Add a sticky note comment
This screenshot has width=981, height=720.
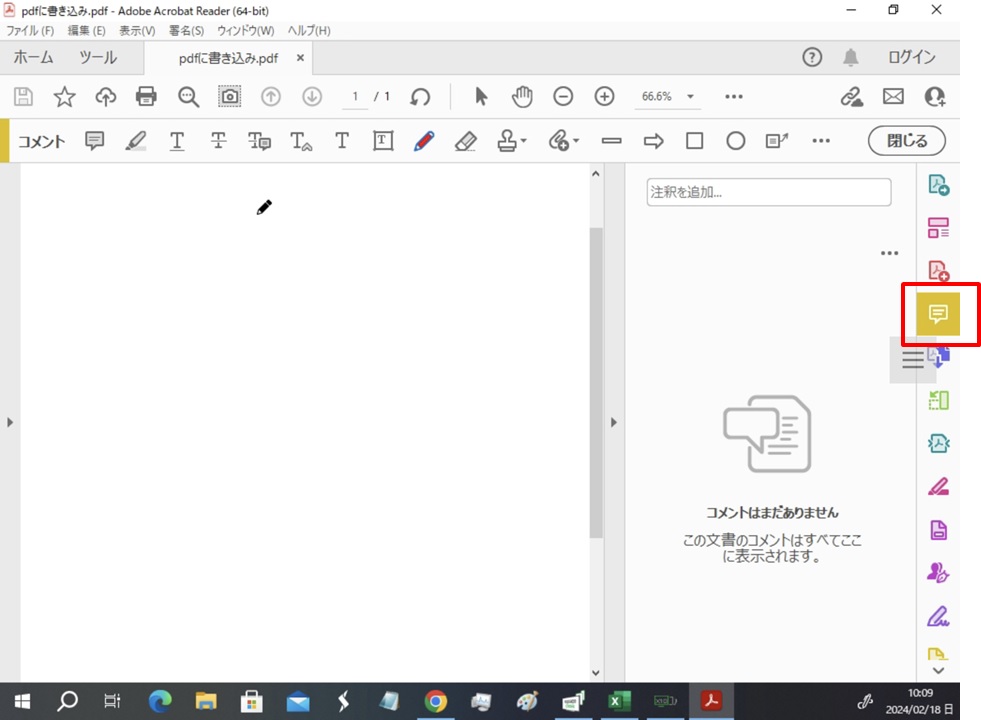click(94, 141)
